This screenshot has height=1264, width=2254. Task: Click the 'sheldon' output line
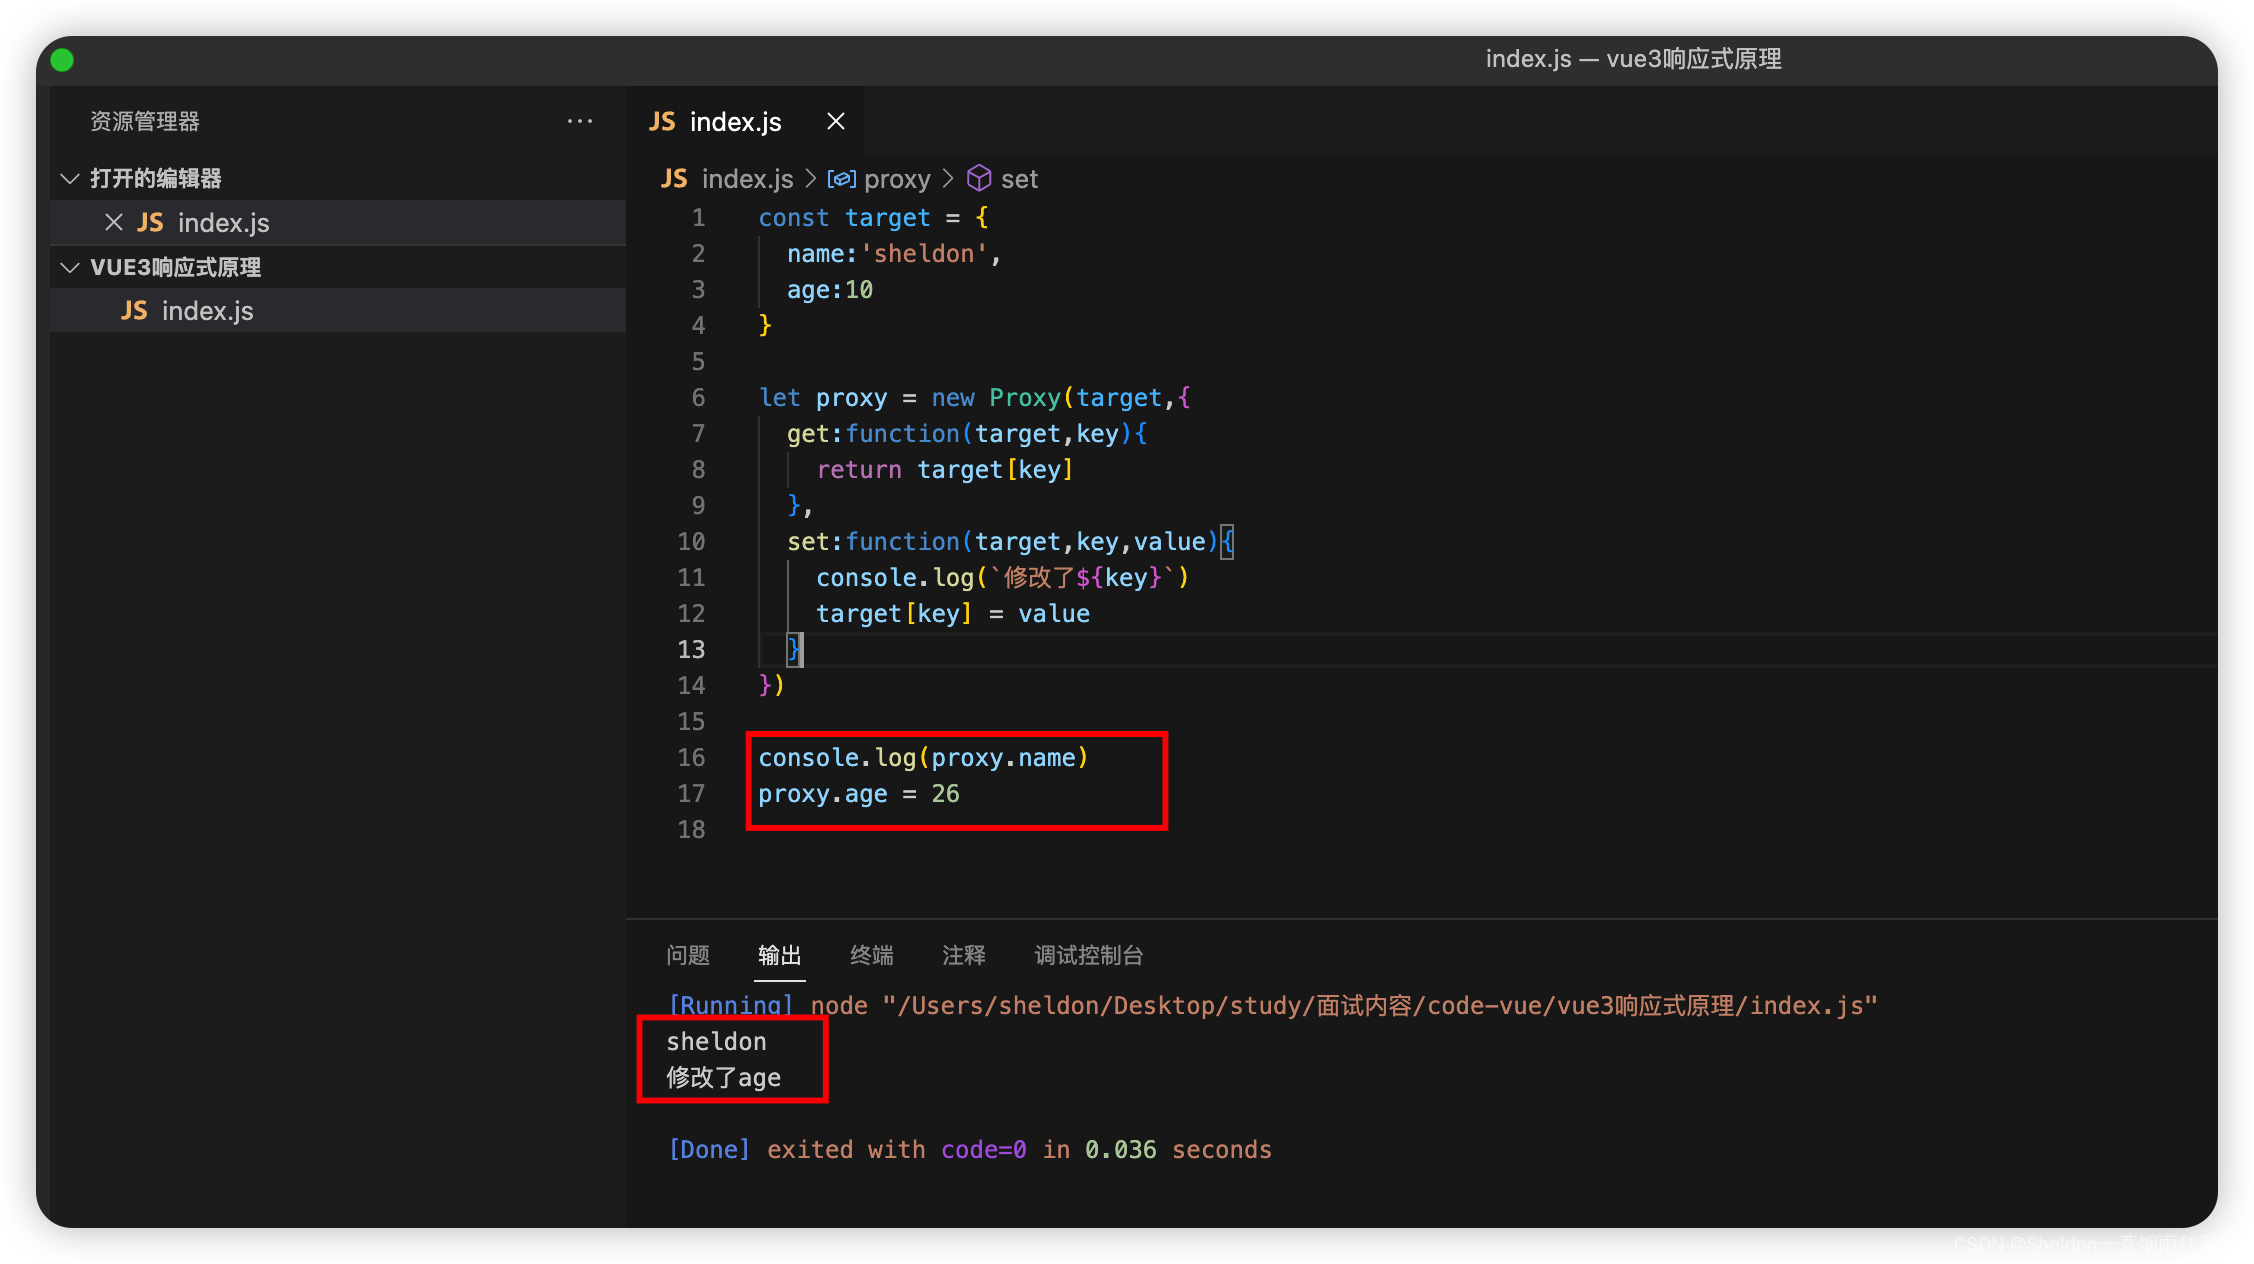[716, 1042]
